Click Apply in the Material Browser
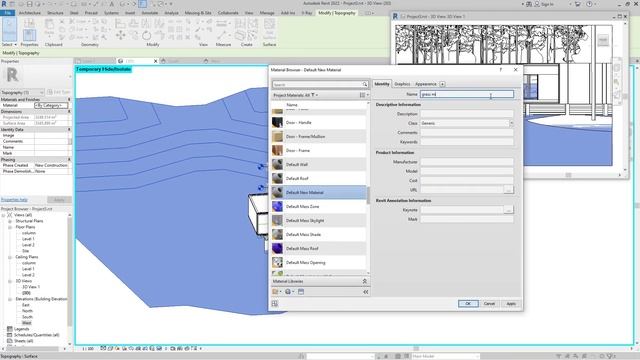 pyautogui.click(x=511, y=304)
